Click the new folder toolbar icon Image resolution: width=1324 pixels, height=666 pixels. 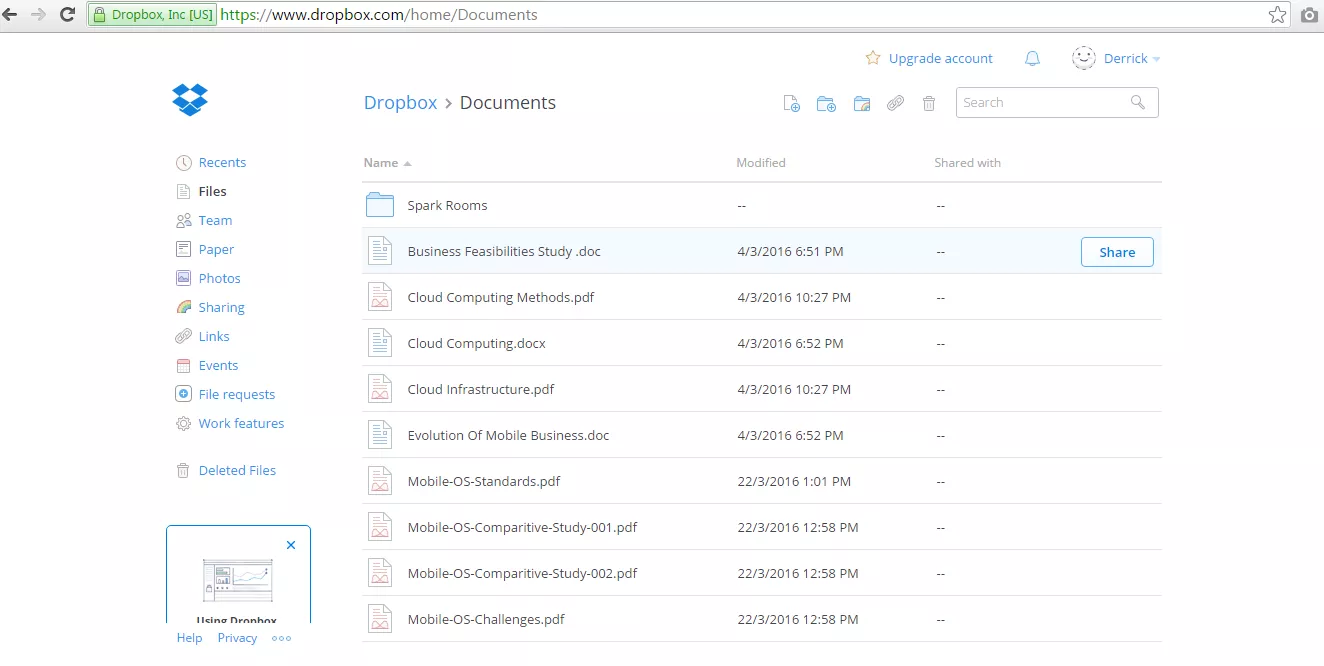click(x=826, y=103)
